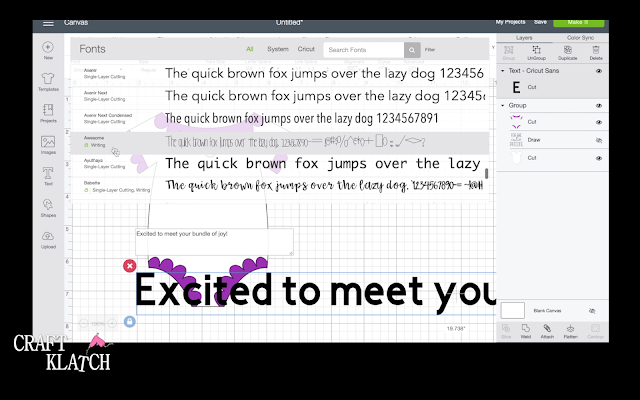640x400 pixels.
Task: Open My Projects
Action: pyautogui.click(x=510, y=22)
